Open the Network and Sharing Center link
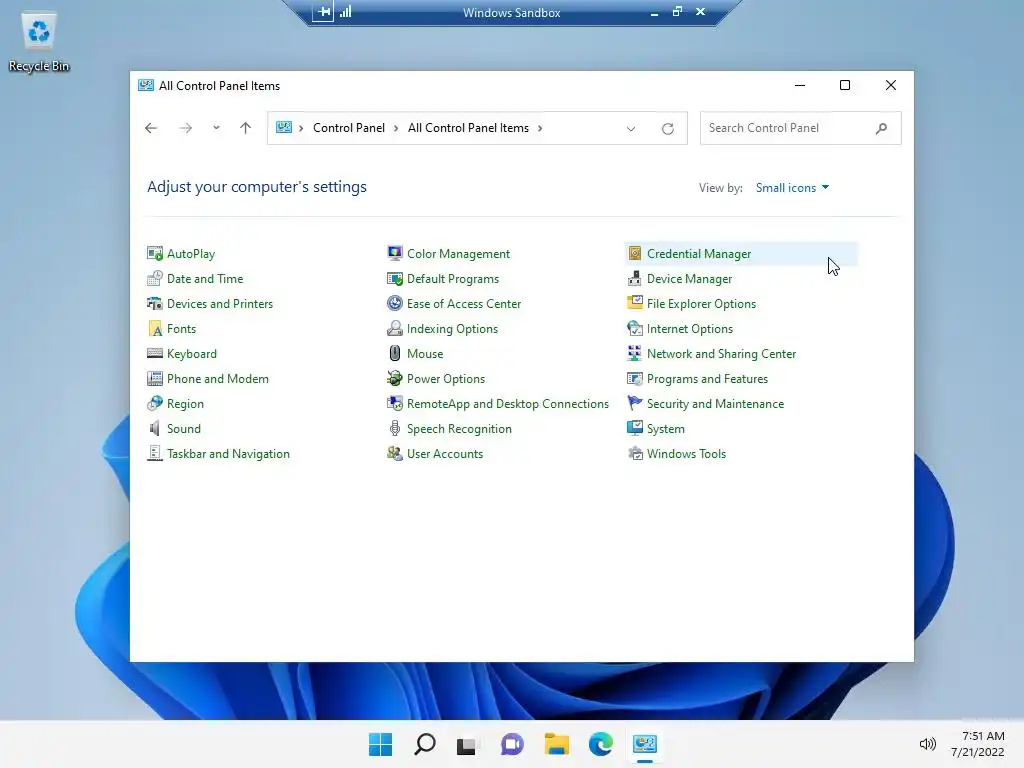 click(722, 354)
